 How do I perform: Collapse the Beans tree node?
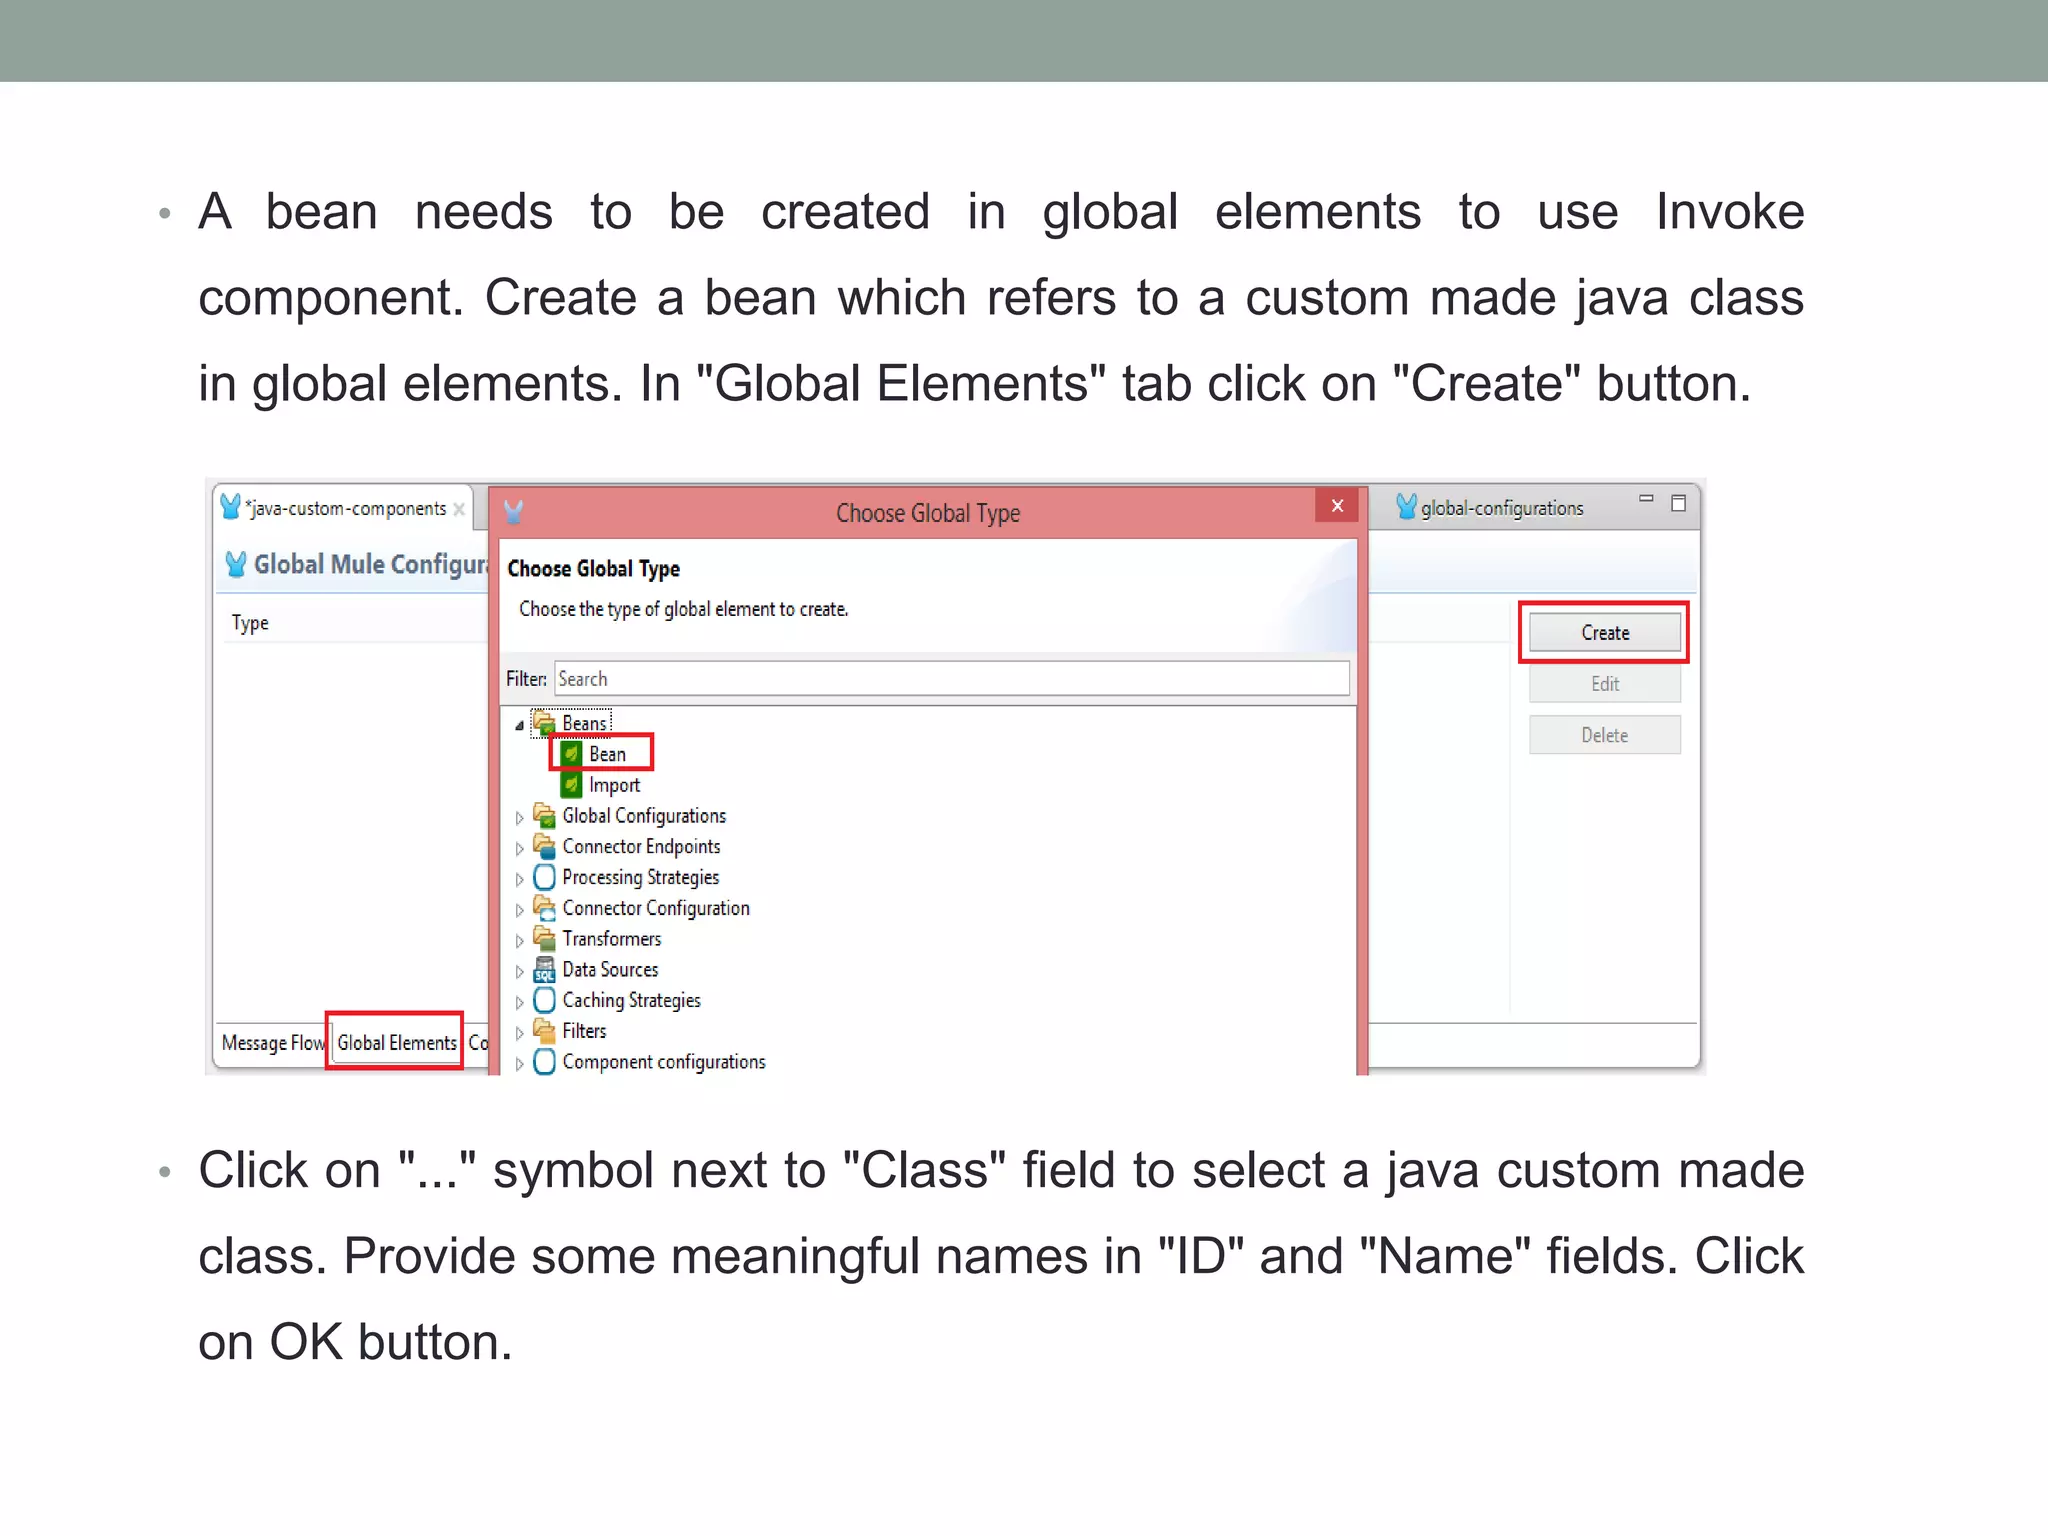(519, 725)
